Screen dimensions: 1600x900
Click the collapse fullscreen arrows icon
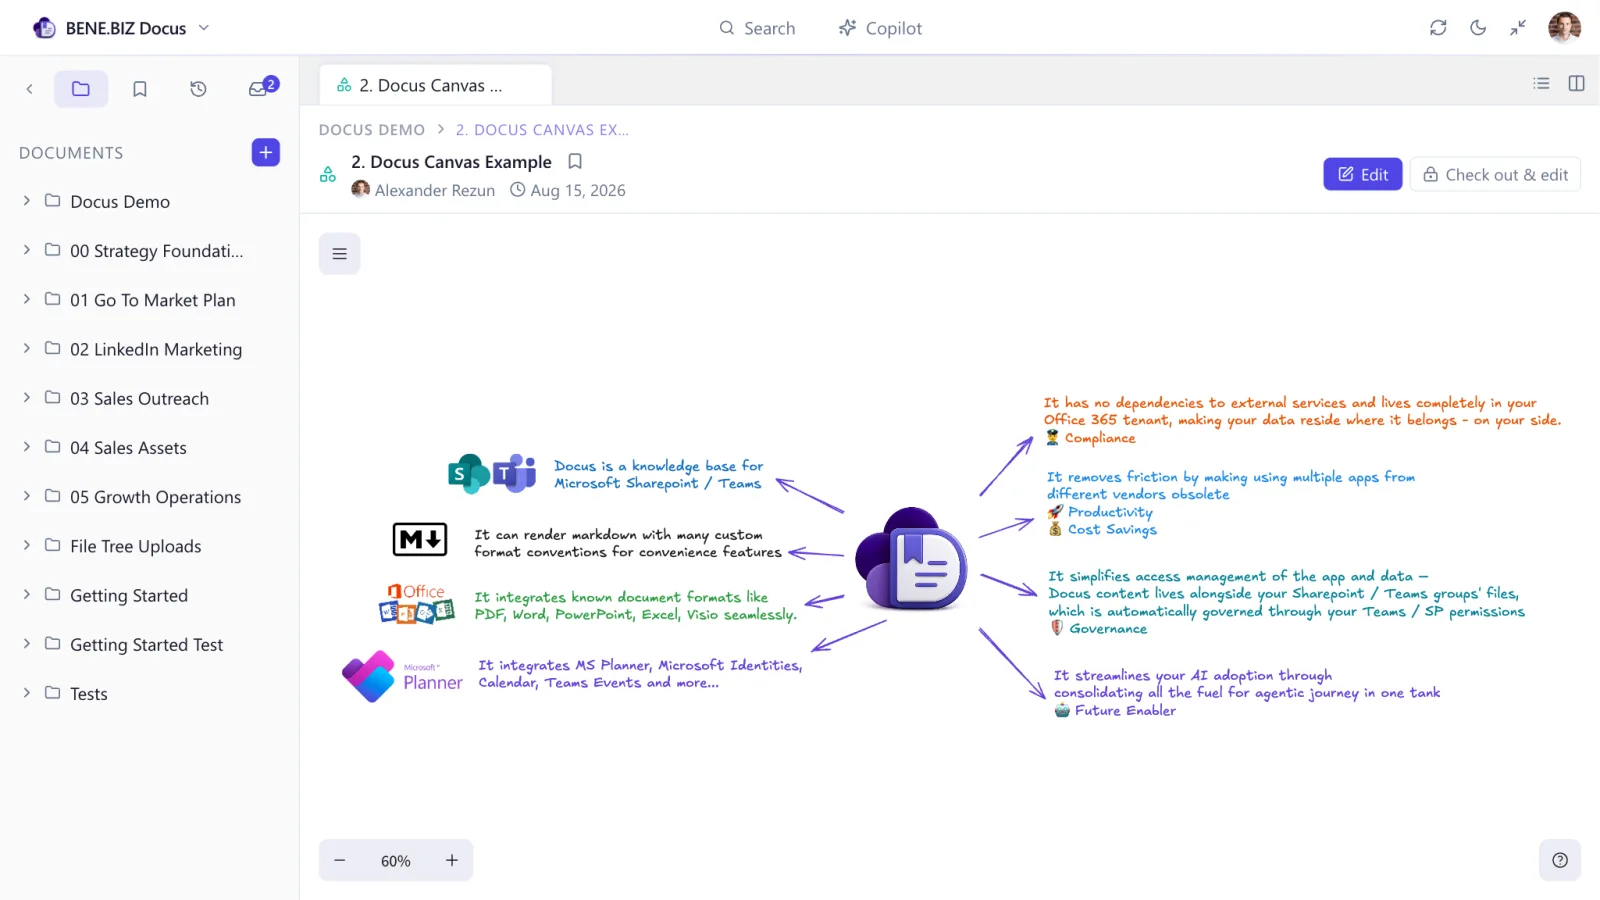1518,28
